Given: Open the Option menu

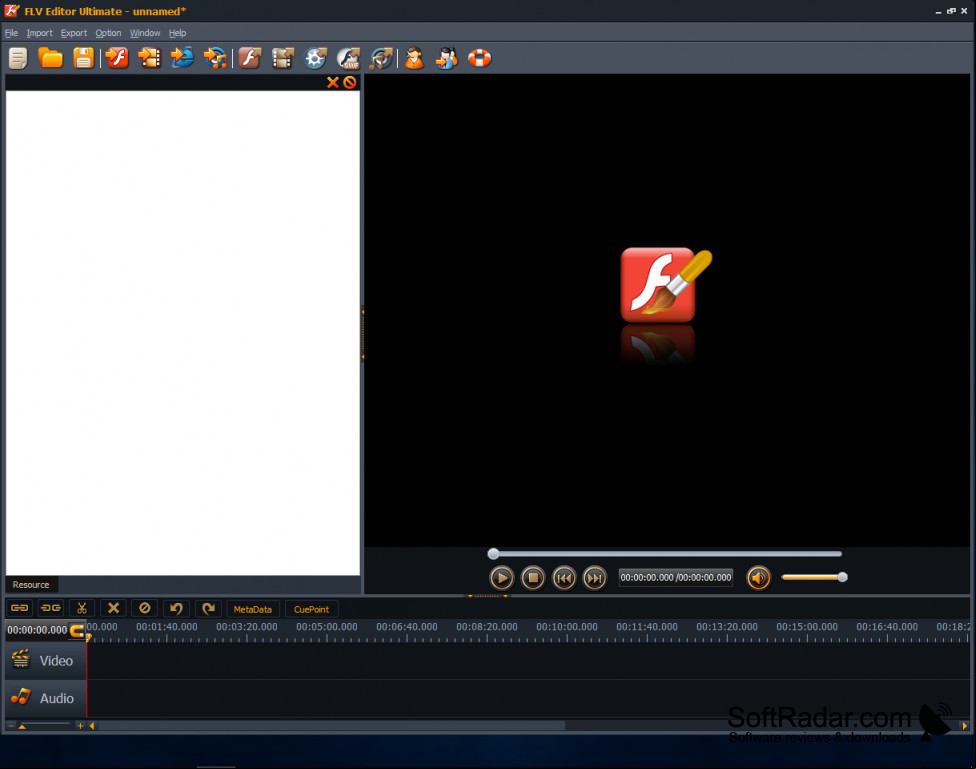Looking at the screenshot, I should (108, 33).
